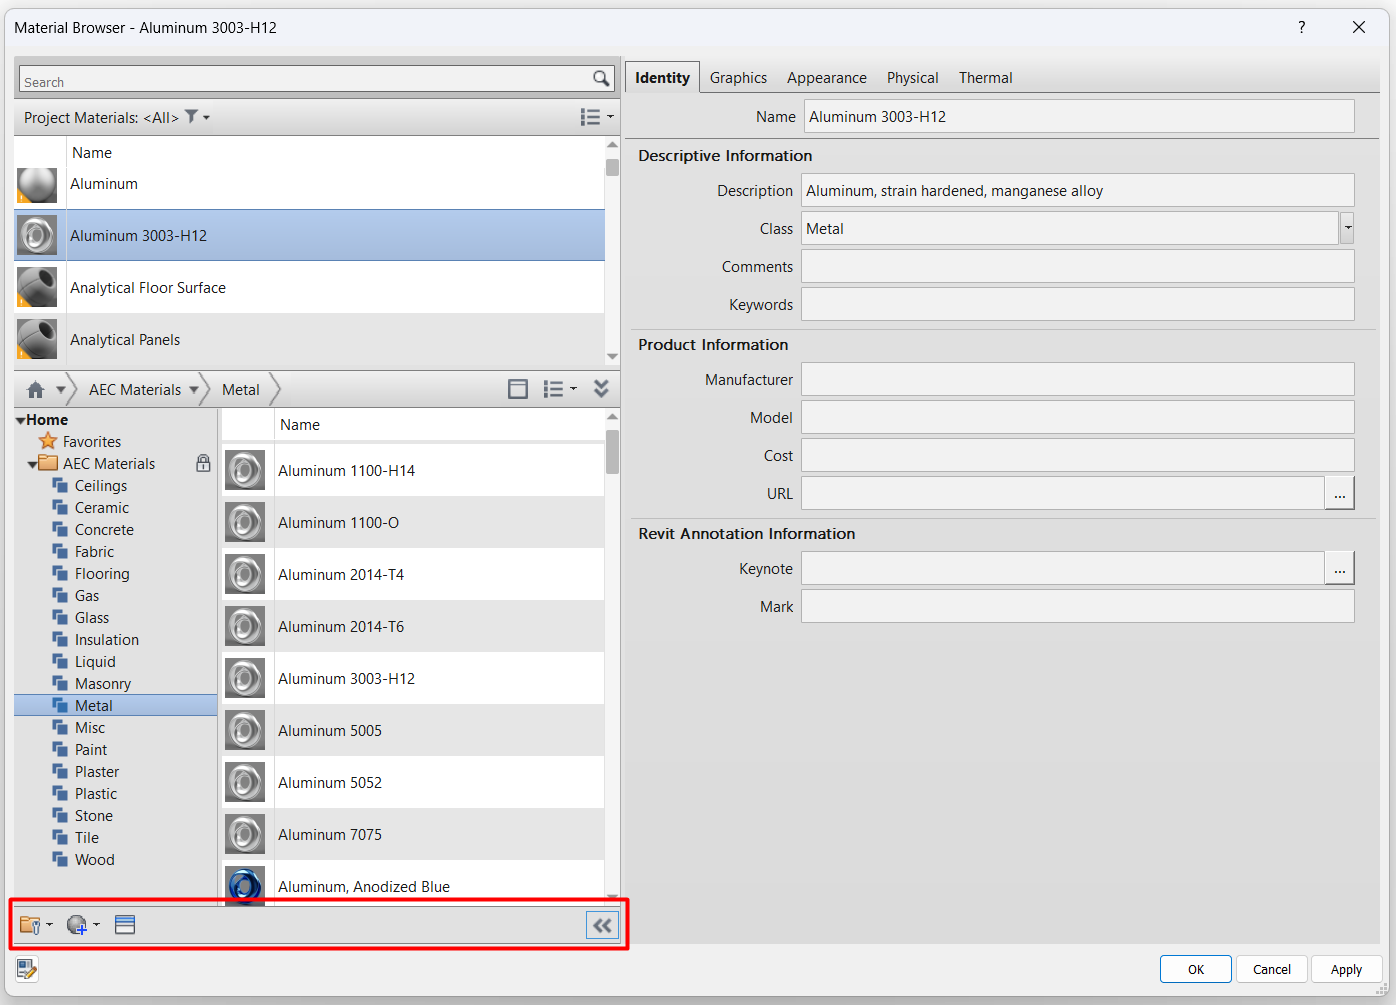1396x1005 pixels.
Task: Select the Identity tab
Action: tap(662, 78)
